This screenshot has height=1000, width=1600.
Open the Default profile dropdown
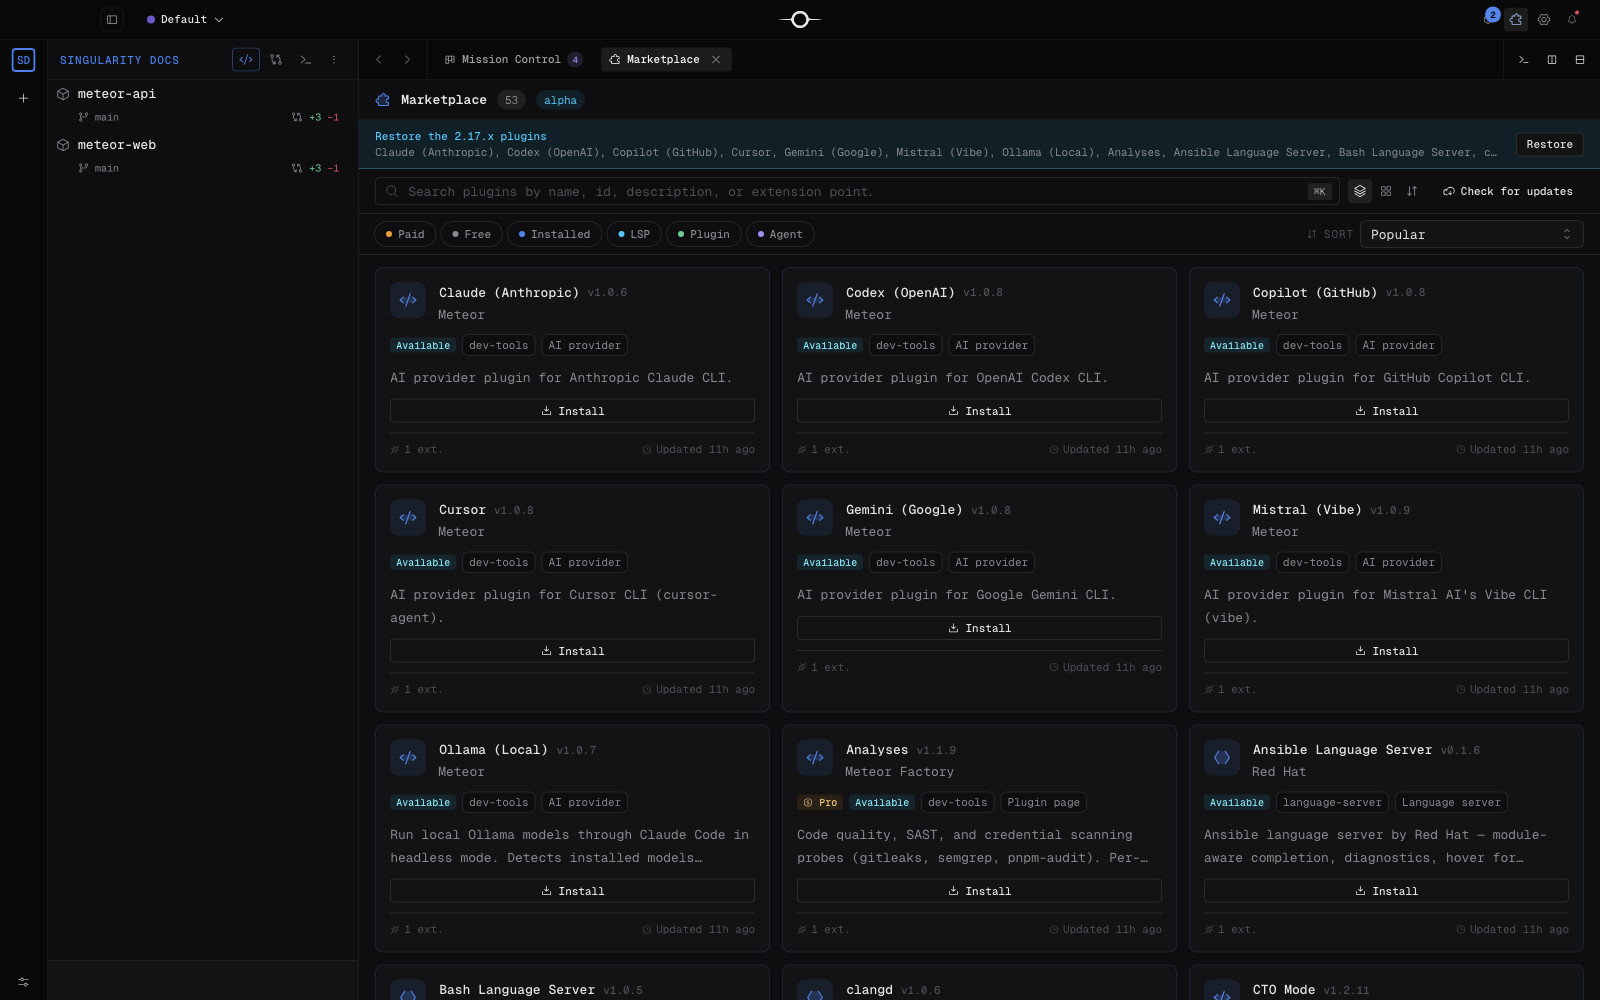(185, 19)
